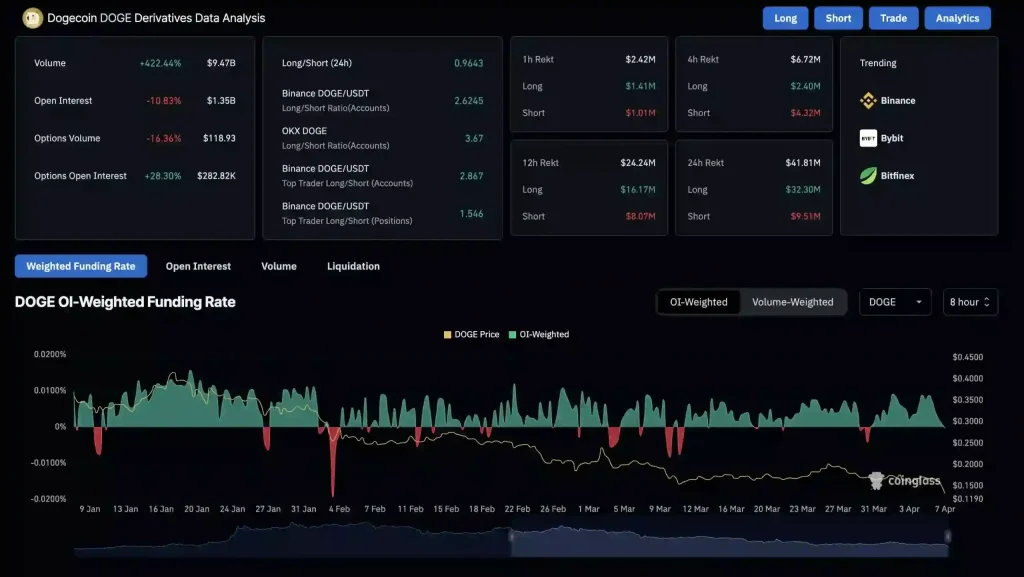This screenshot has height=577, width=1024.
Task: Click the 24h Rekt total $41.81M
Action: coord(803,163)
